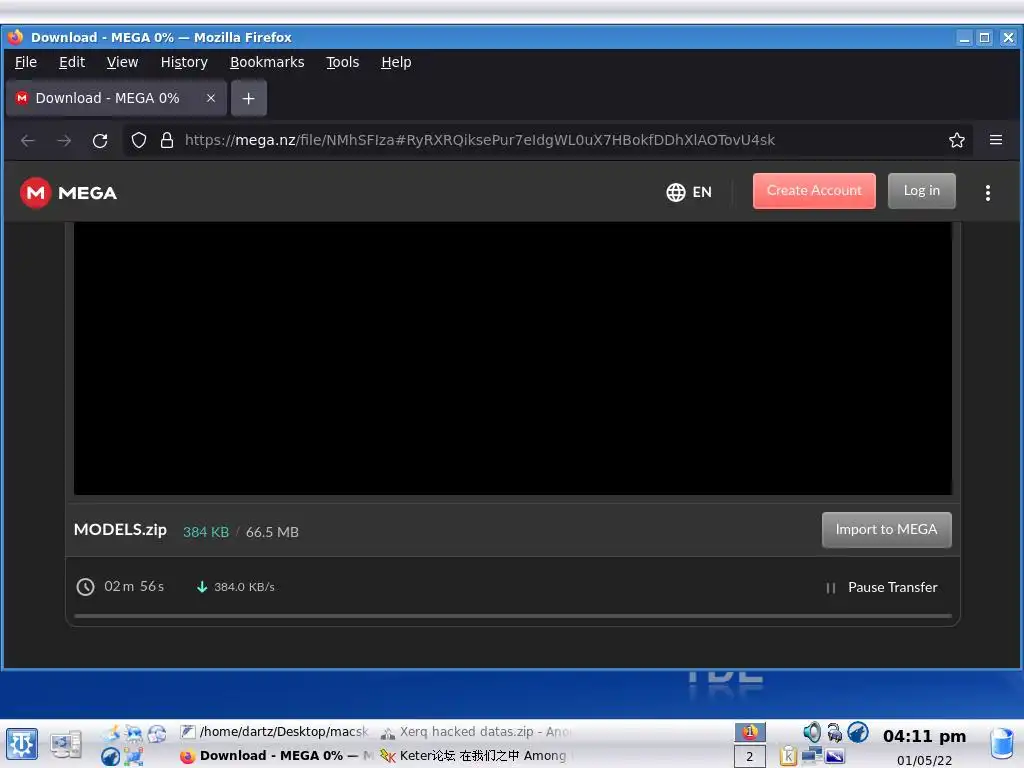
Task: Click the MODELS.zip file name
Action: tap(120, 530)
